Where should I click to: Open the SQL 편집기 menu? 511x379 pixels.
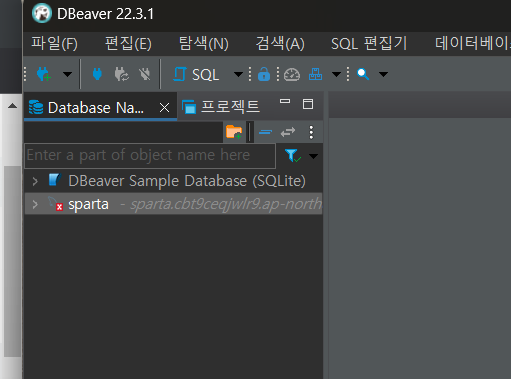point(369,44)
